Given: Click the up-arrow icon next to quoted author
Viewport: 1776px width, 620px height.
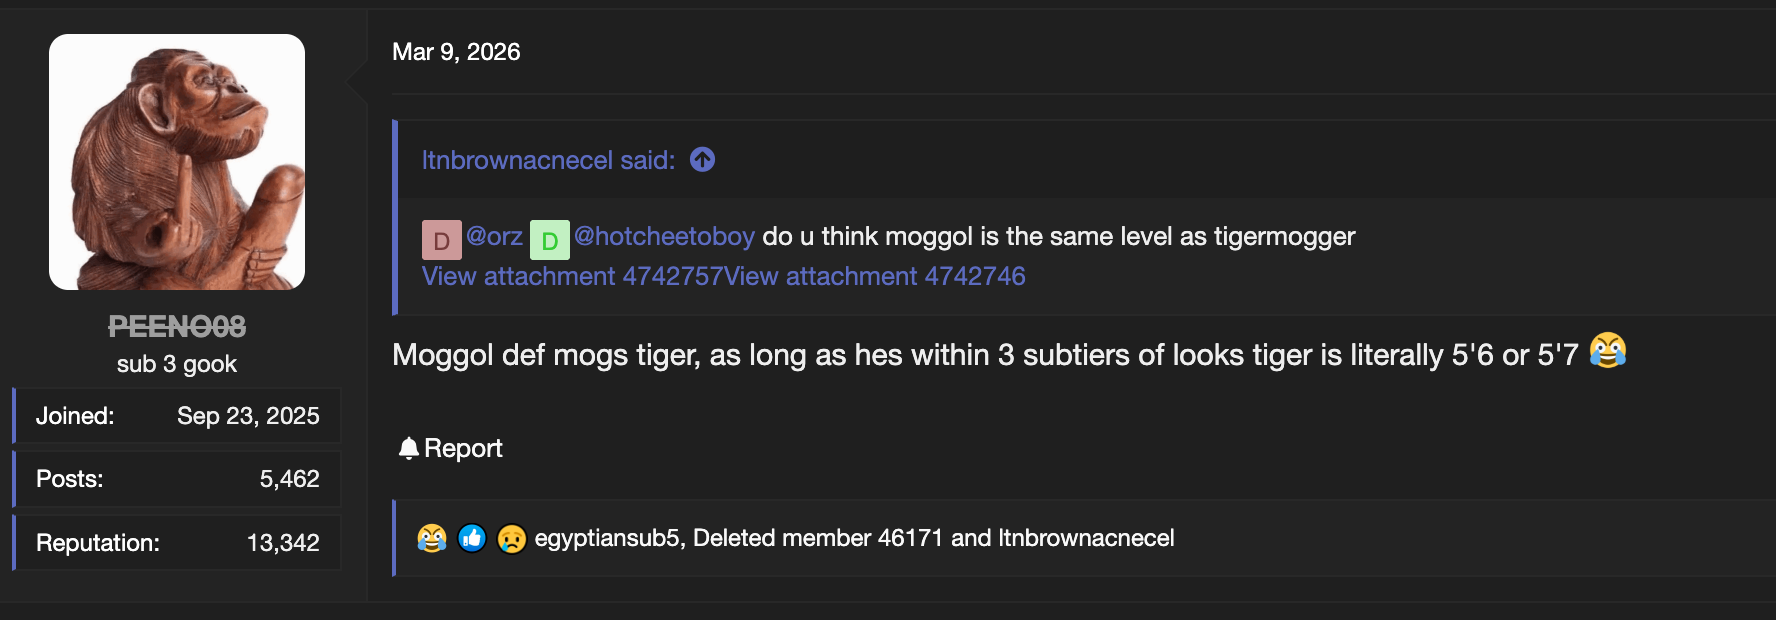Looking at the screenshot, I should pyautogui.click(x=703, y=160).
